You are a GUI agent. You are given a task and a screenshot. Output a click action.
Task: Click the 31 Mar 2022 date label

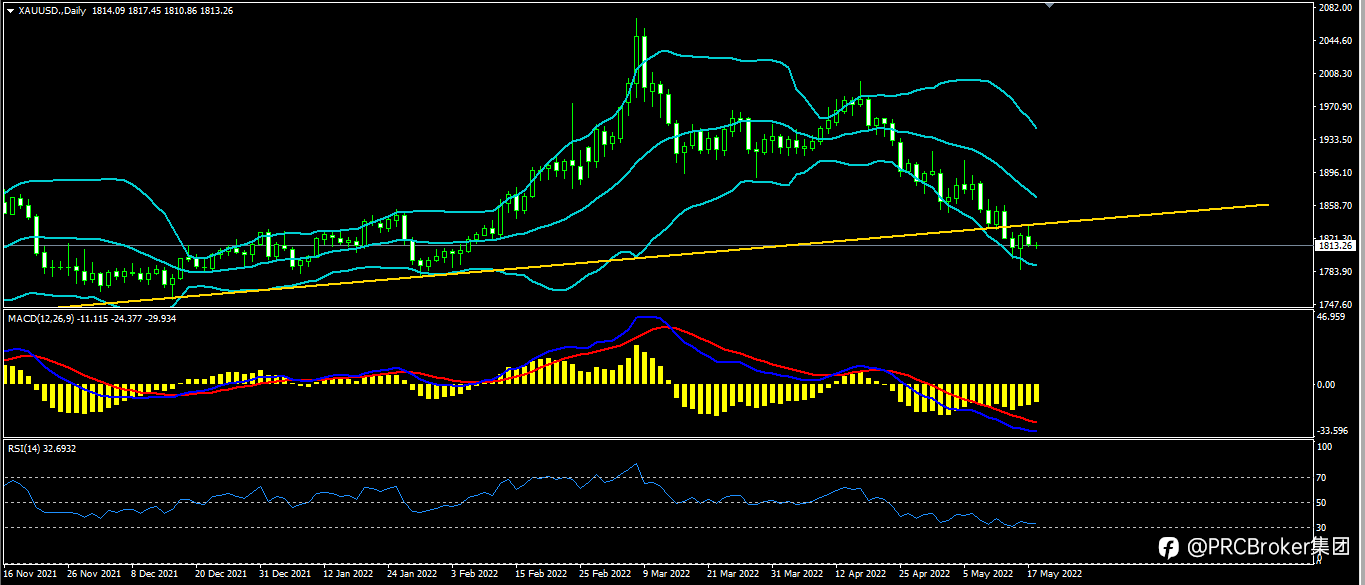(x=796, y=575)
